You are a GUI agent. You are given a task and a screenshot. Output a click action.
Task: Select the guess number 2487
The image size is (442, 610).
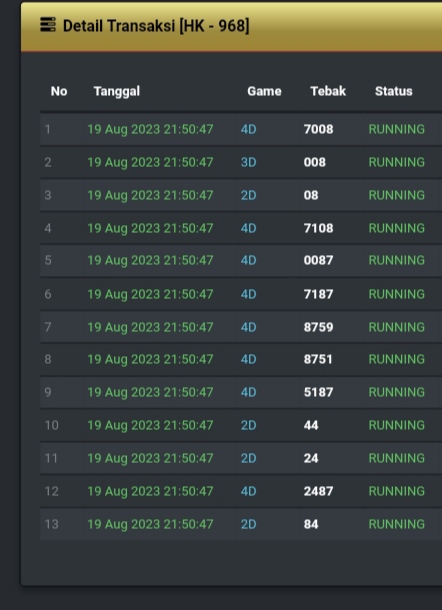(x=318, y=491)
